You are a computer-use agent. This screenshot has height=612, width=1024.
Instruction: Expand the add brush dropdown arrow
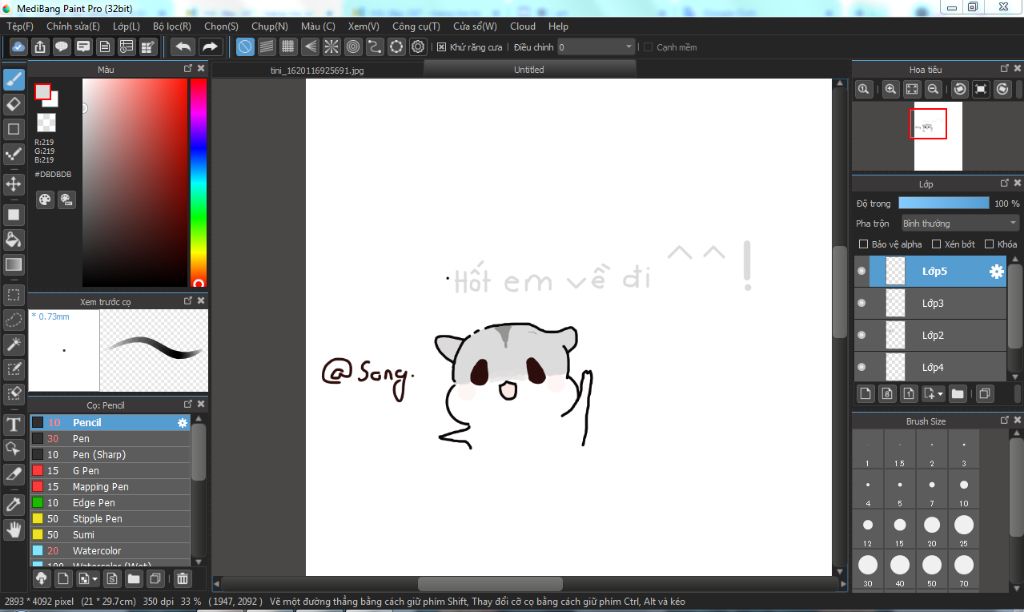(x=95, y=579)
